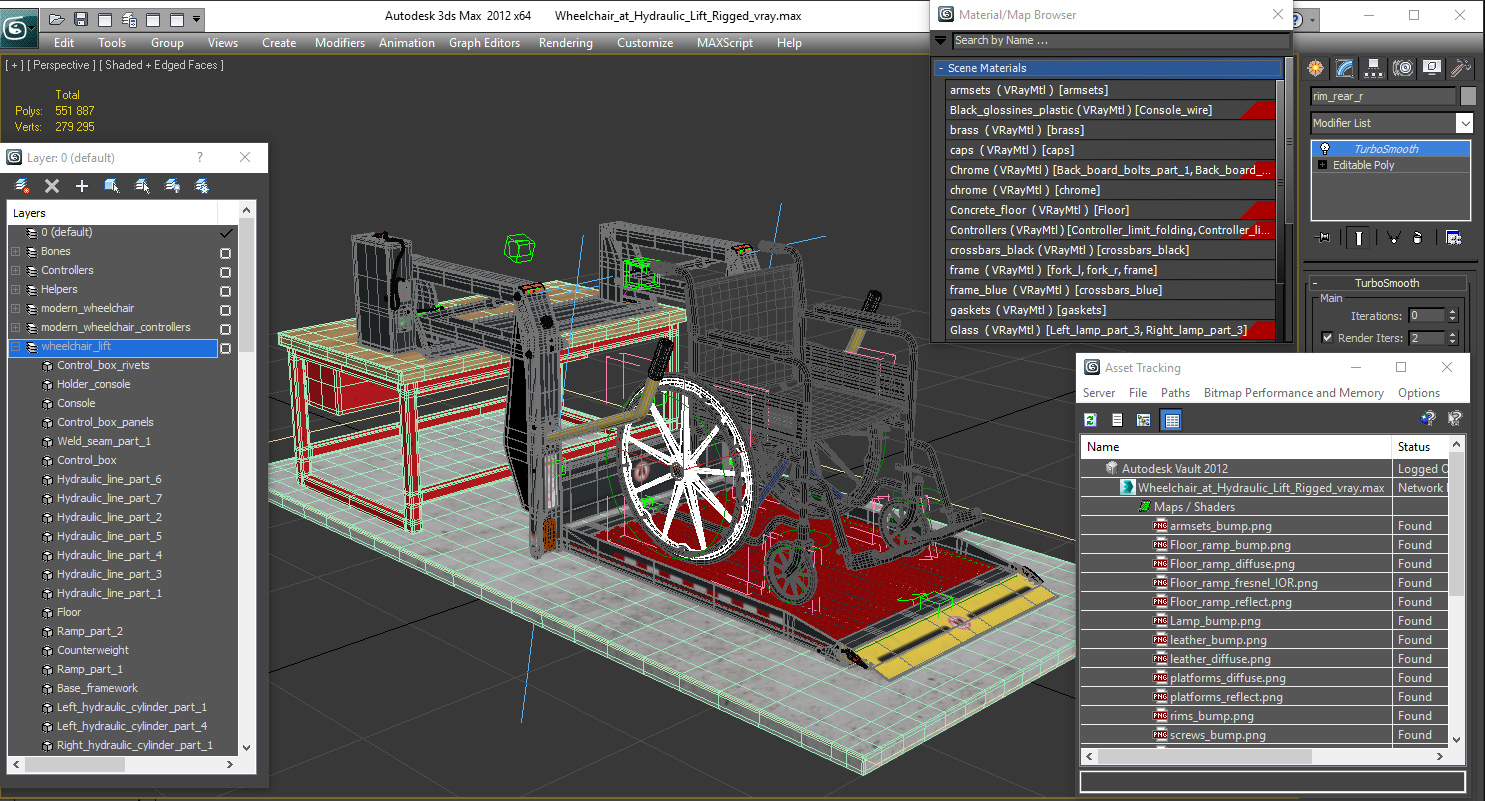Toggle the Controllers layer checkbox
The height and width of the screenshot is (801, 1485).
coord(225,271)
